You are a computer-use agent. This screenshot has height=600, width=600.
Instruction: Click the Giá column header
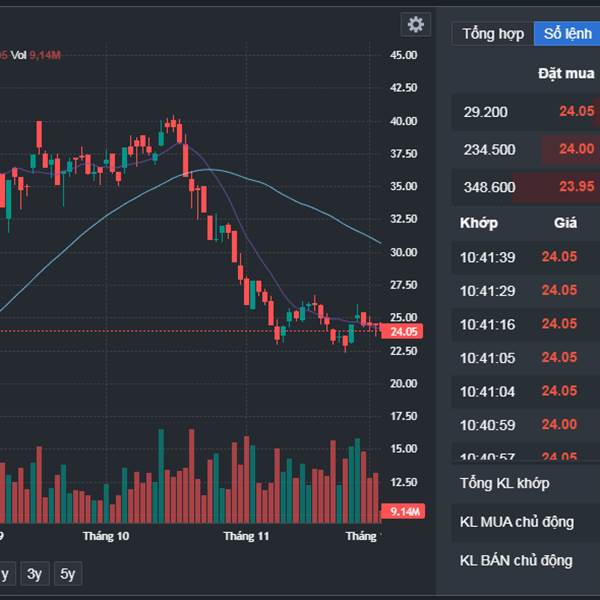pyautogui.click(x=565, y=223)
